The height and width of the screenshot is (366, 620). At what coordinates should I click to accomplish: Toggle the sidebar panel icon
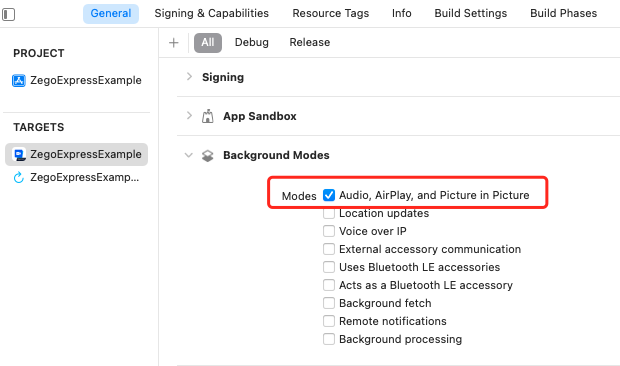[x=8, y=15]
